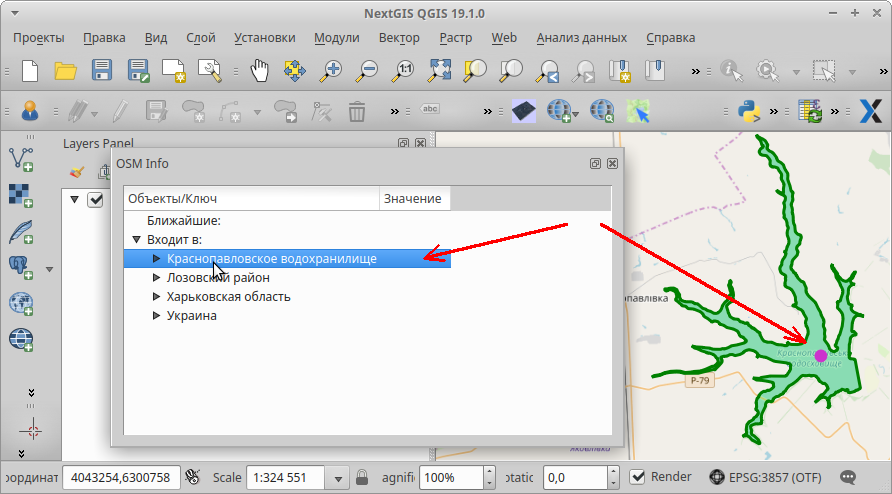This screenshot has height=494, width=892.
Task: Open the Проекты menu
Action: [39, 38]
